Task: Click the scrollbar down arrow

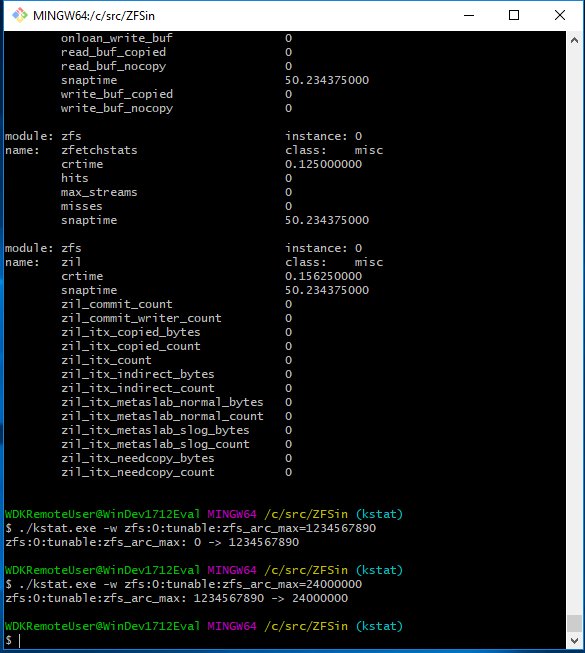Action: 575,640
